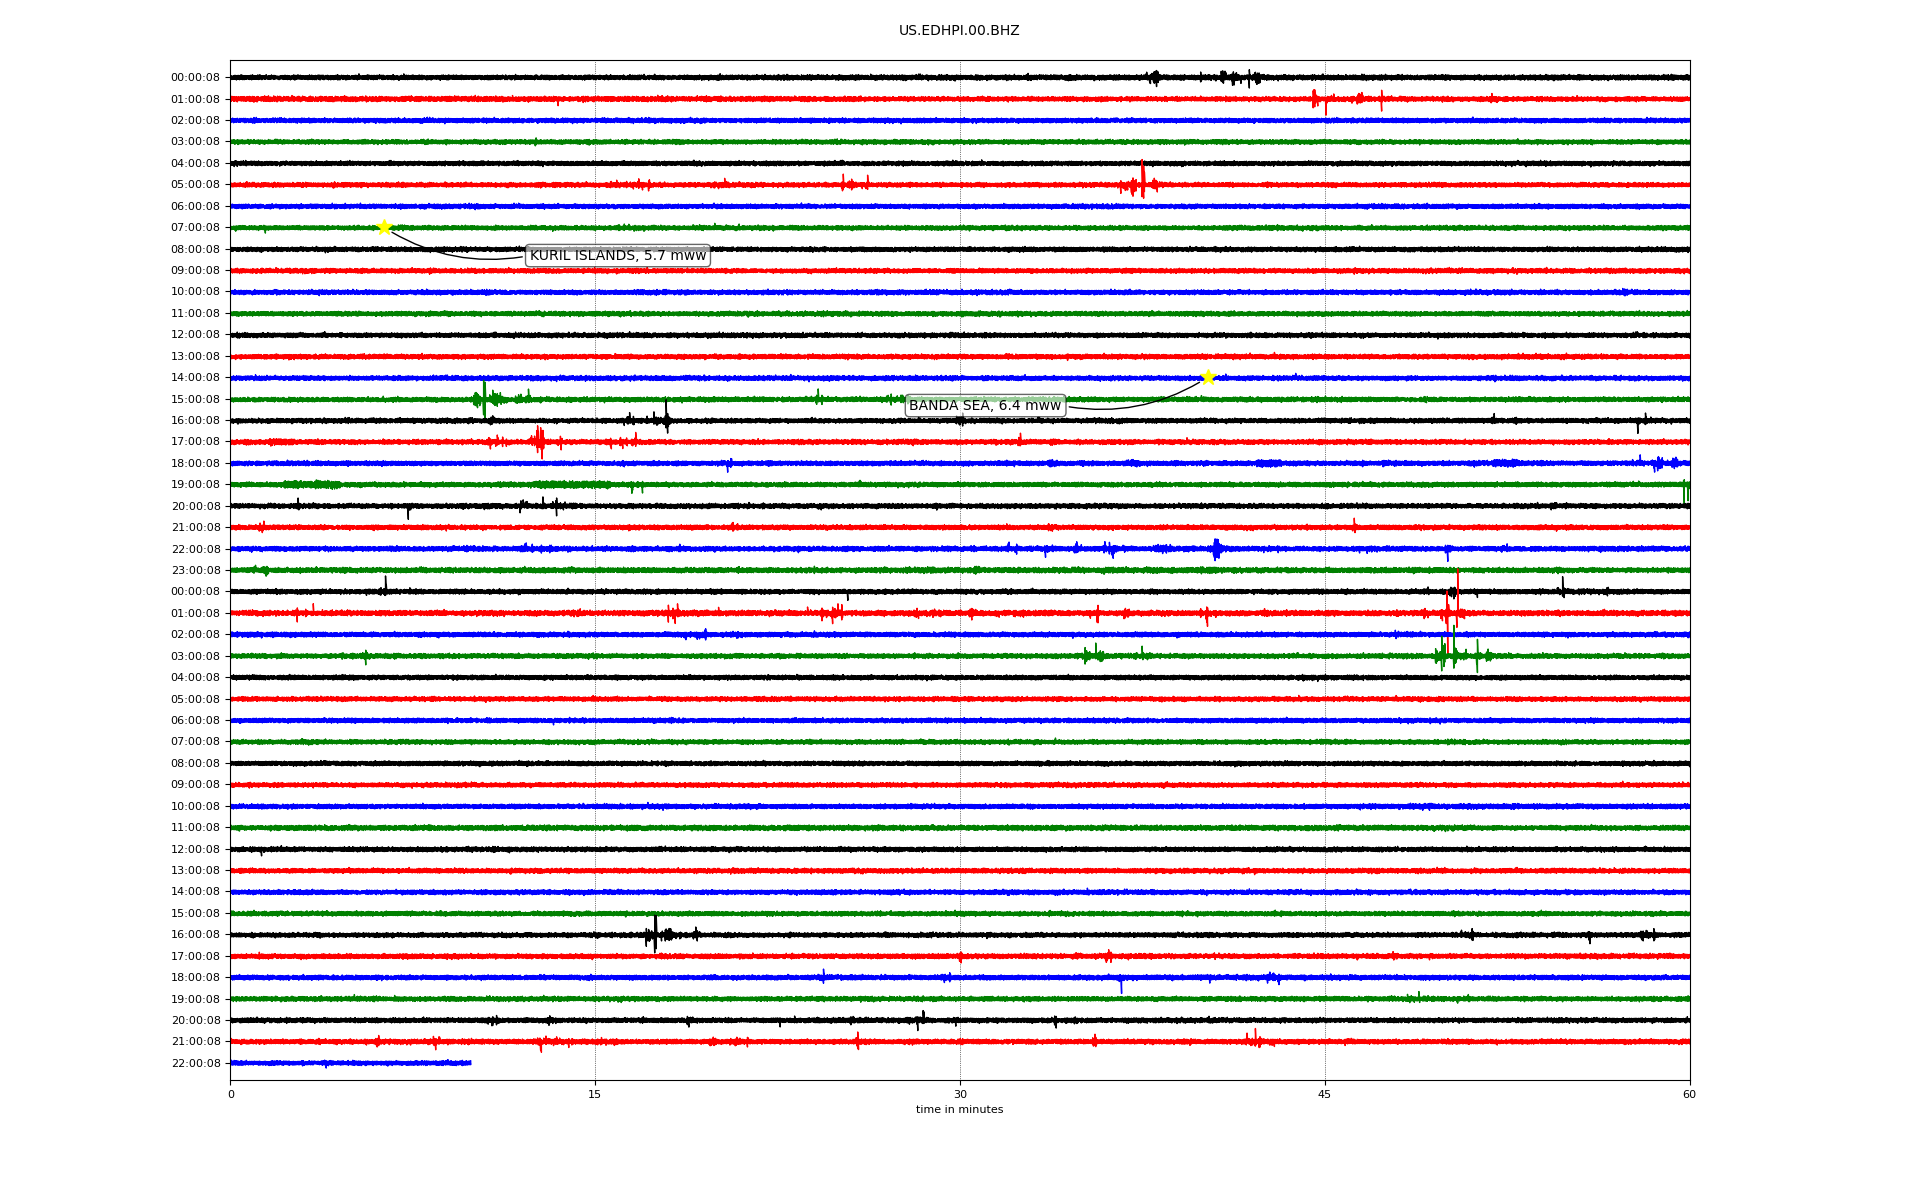The width and height of the screenshot is (1920, 1200).
Task: Click the 30 minute x-axis tick label
Action: coord(960,1094)
